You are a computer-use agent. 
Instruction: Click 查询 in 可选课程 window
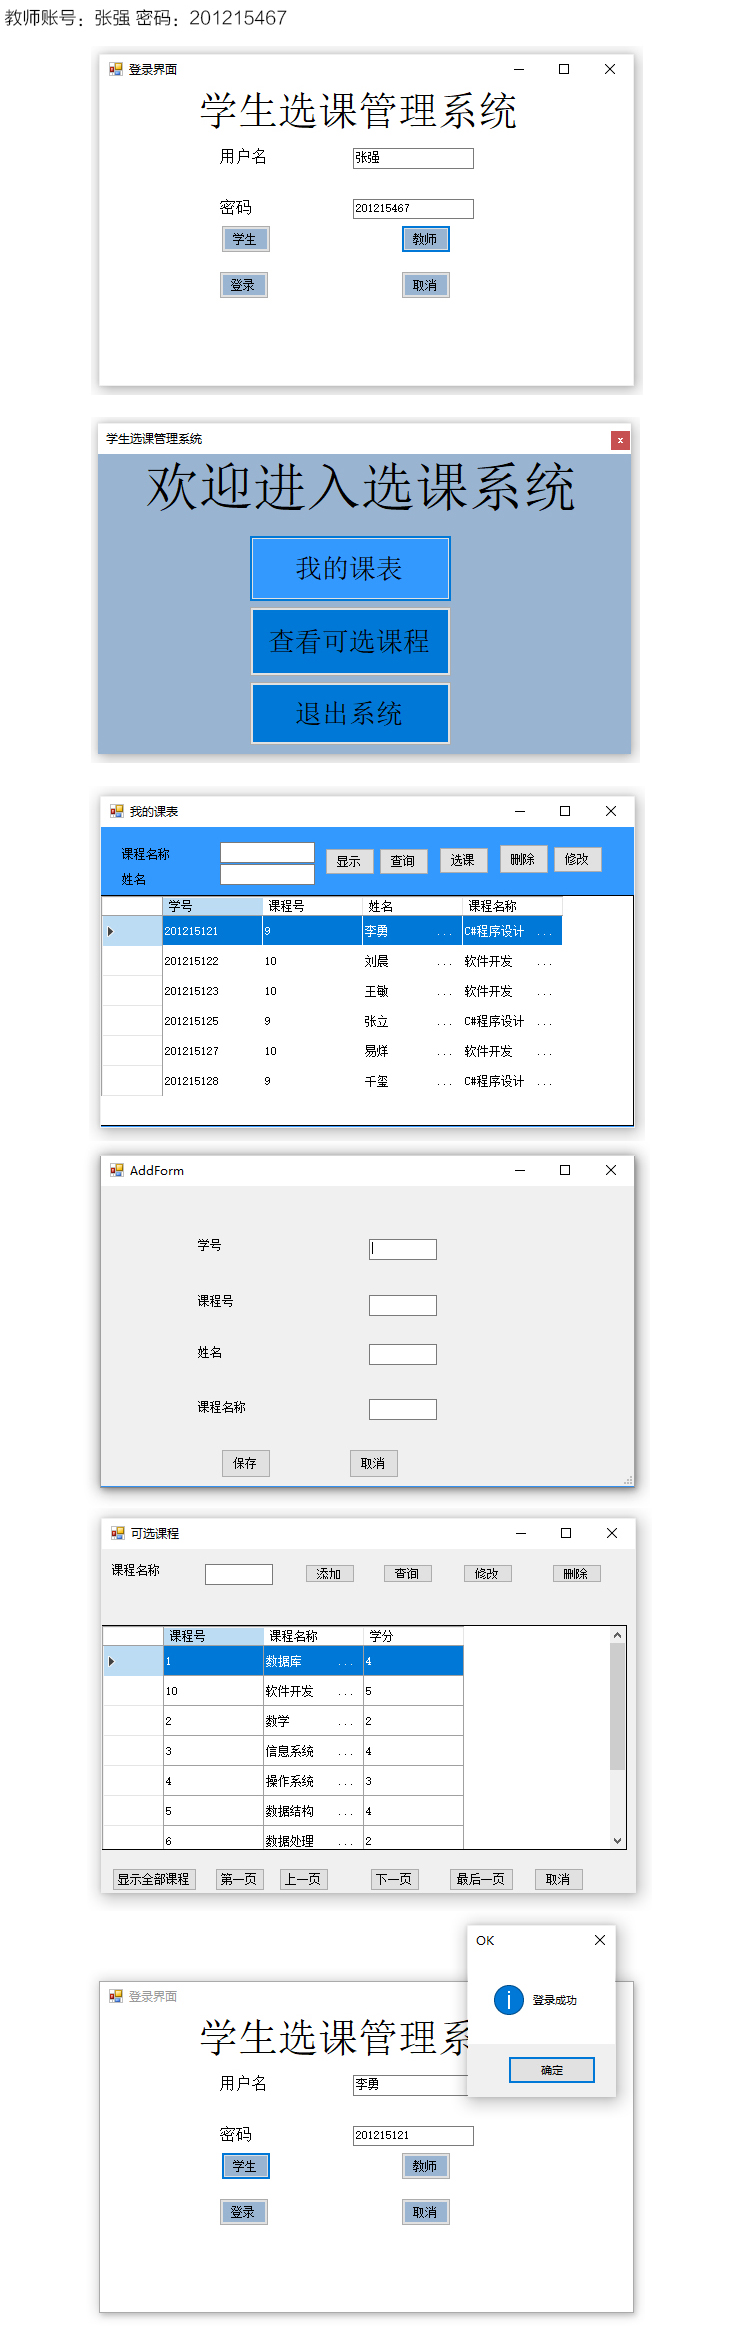pyautogui.click(x=407, y=1573)
